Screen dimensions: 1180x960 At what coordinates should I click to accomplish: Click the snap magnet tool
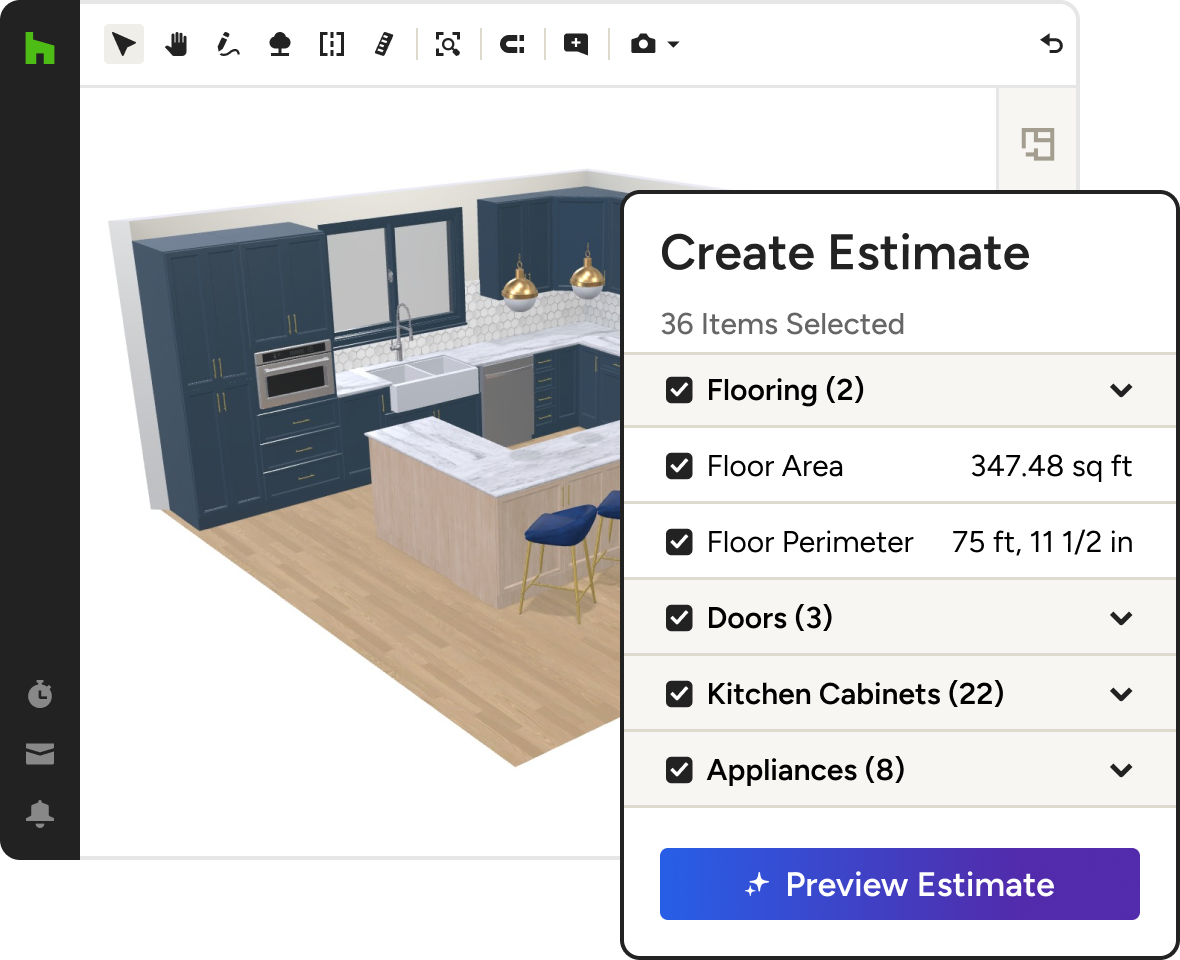[512, 44]
